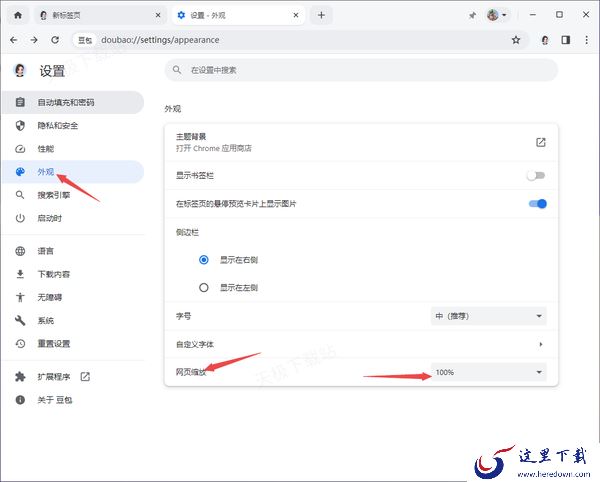Select 外观 in the settings sidebar
This screenshot has width=600, height=482.
click(73, 172)
